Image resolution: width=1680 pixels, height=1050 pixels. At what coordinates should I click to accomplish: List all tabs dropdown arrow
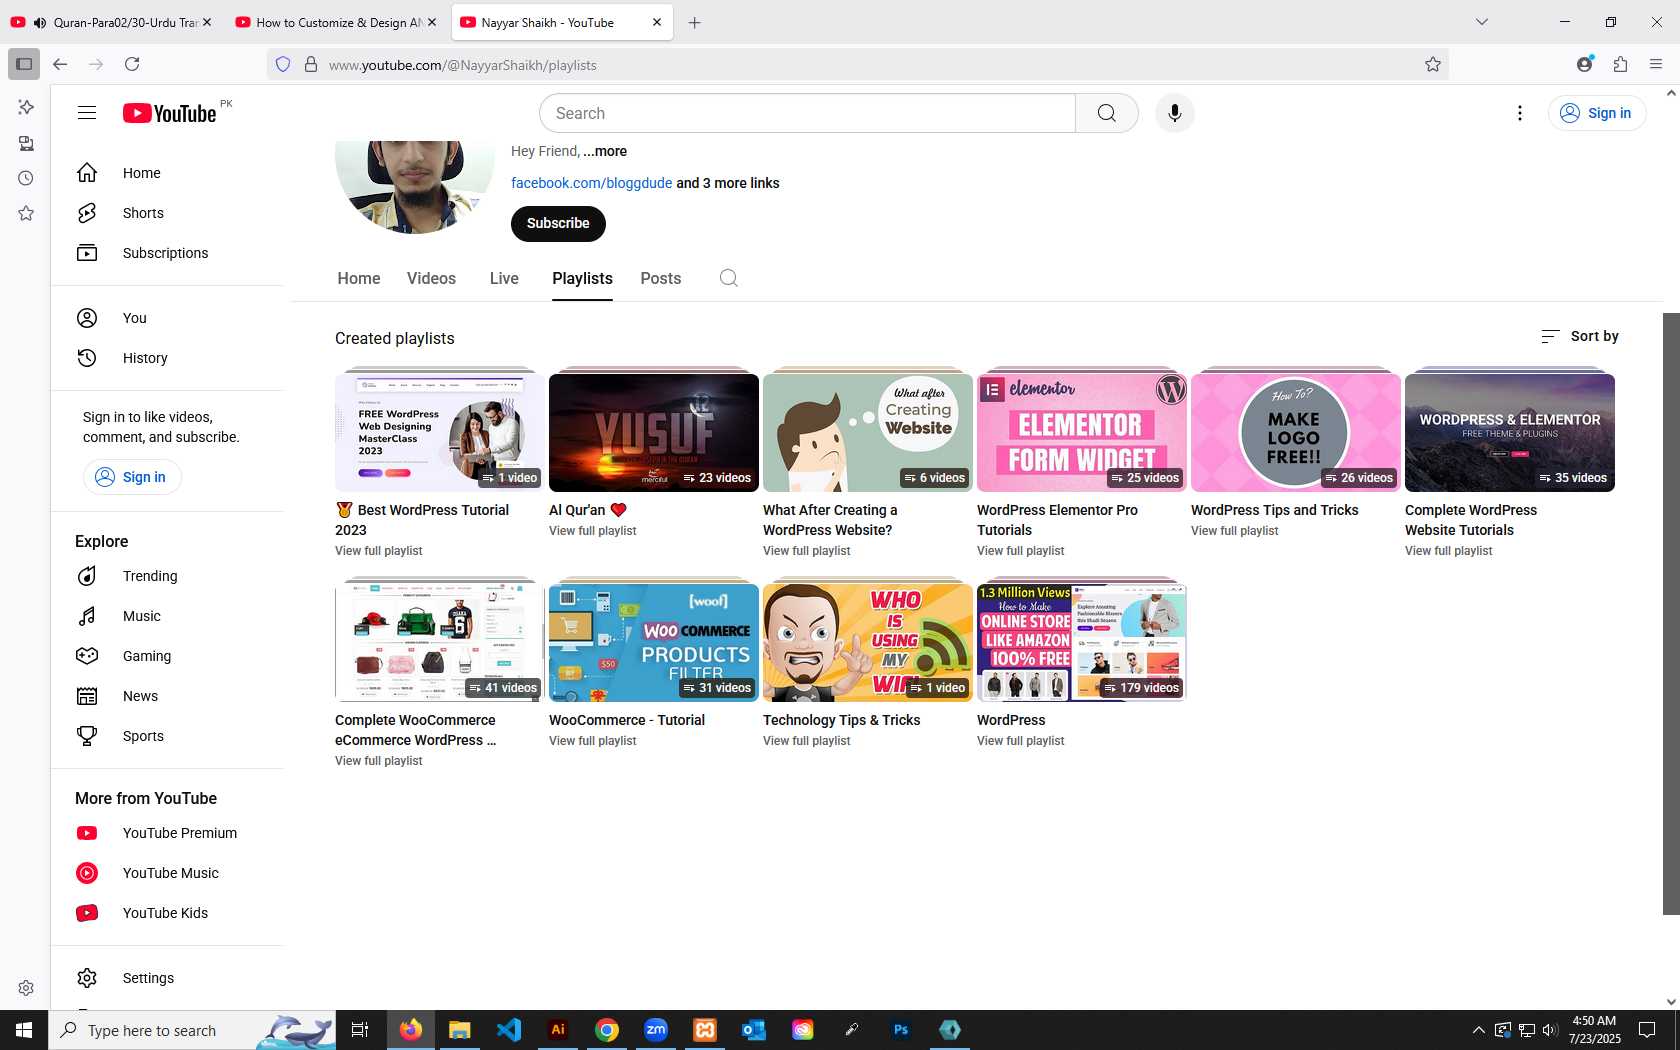(x=1482, y=22)
